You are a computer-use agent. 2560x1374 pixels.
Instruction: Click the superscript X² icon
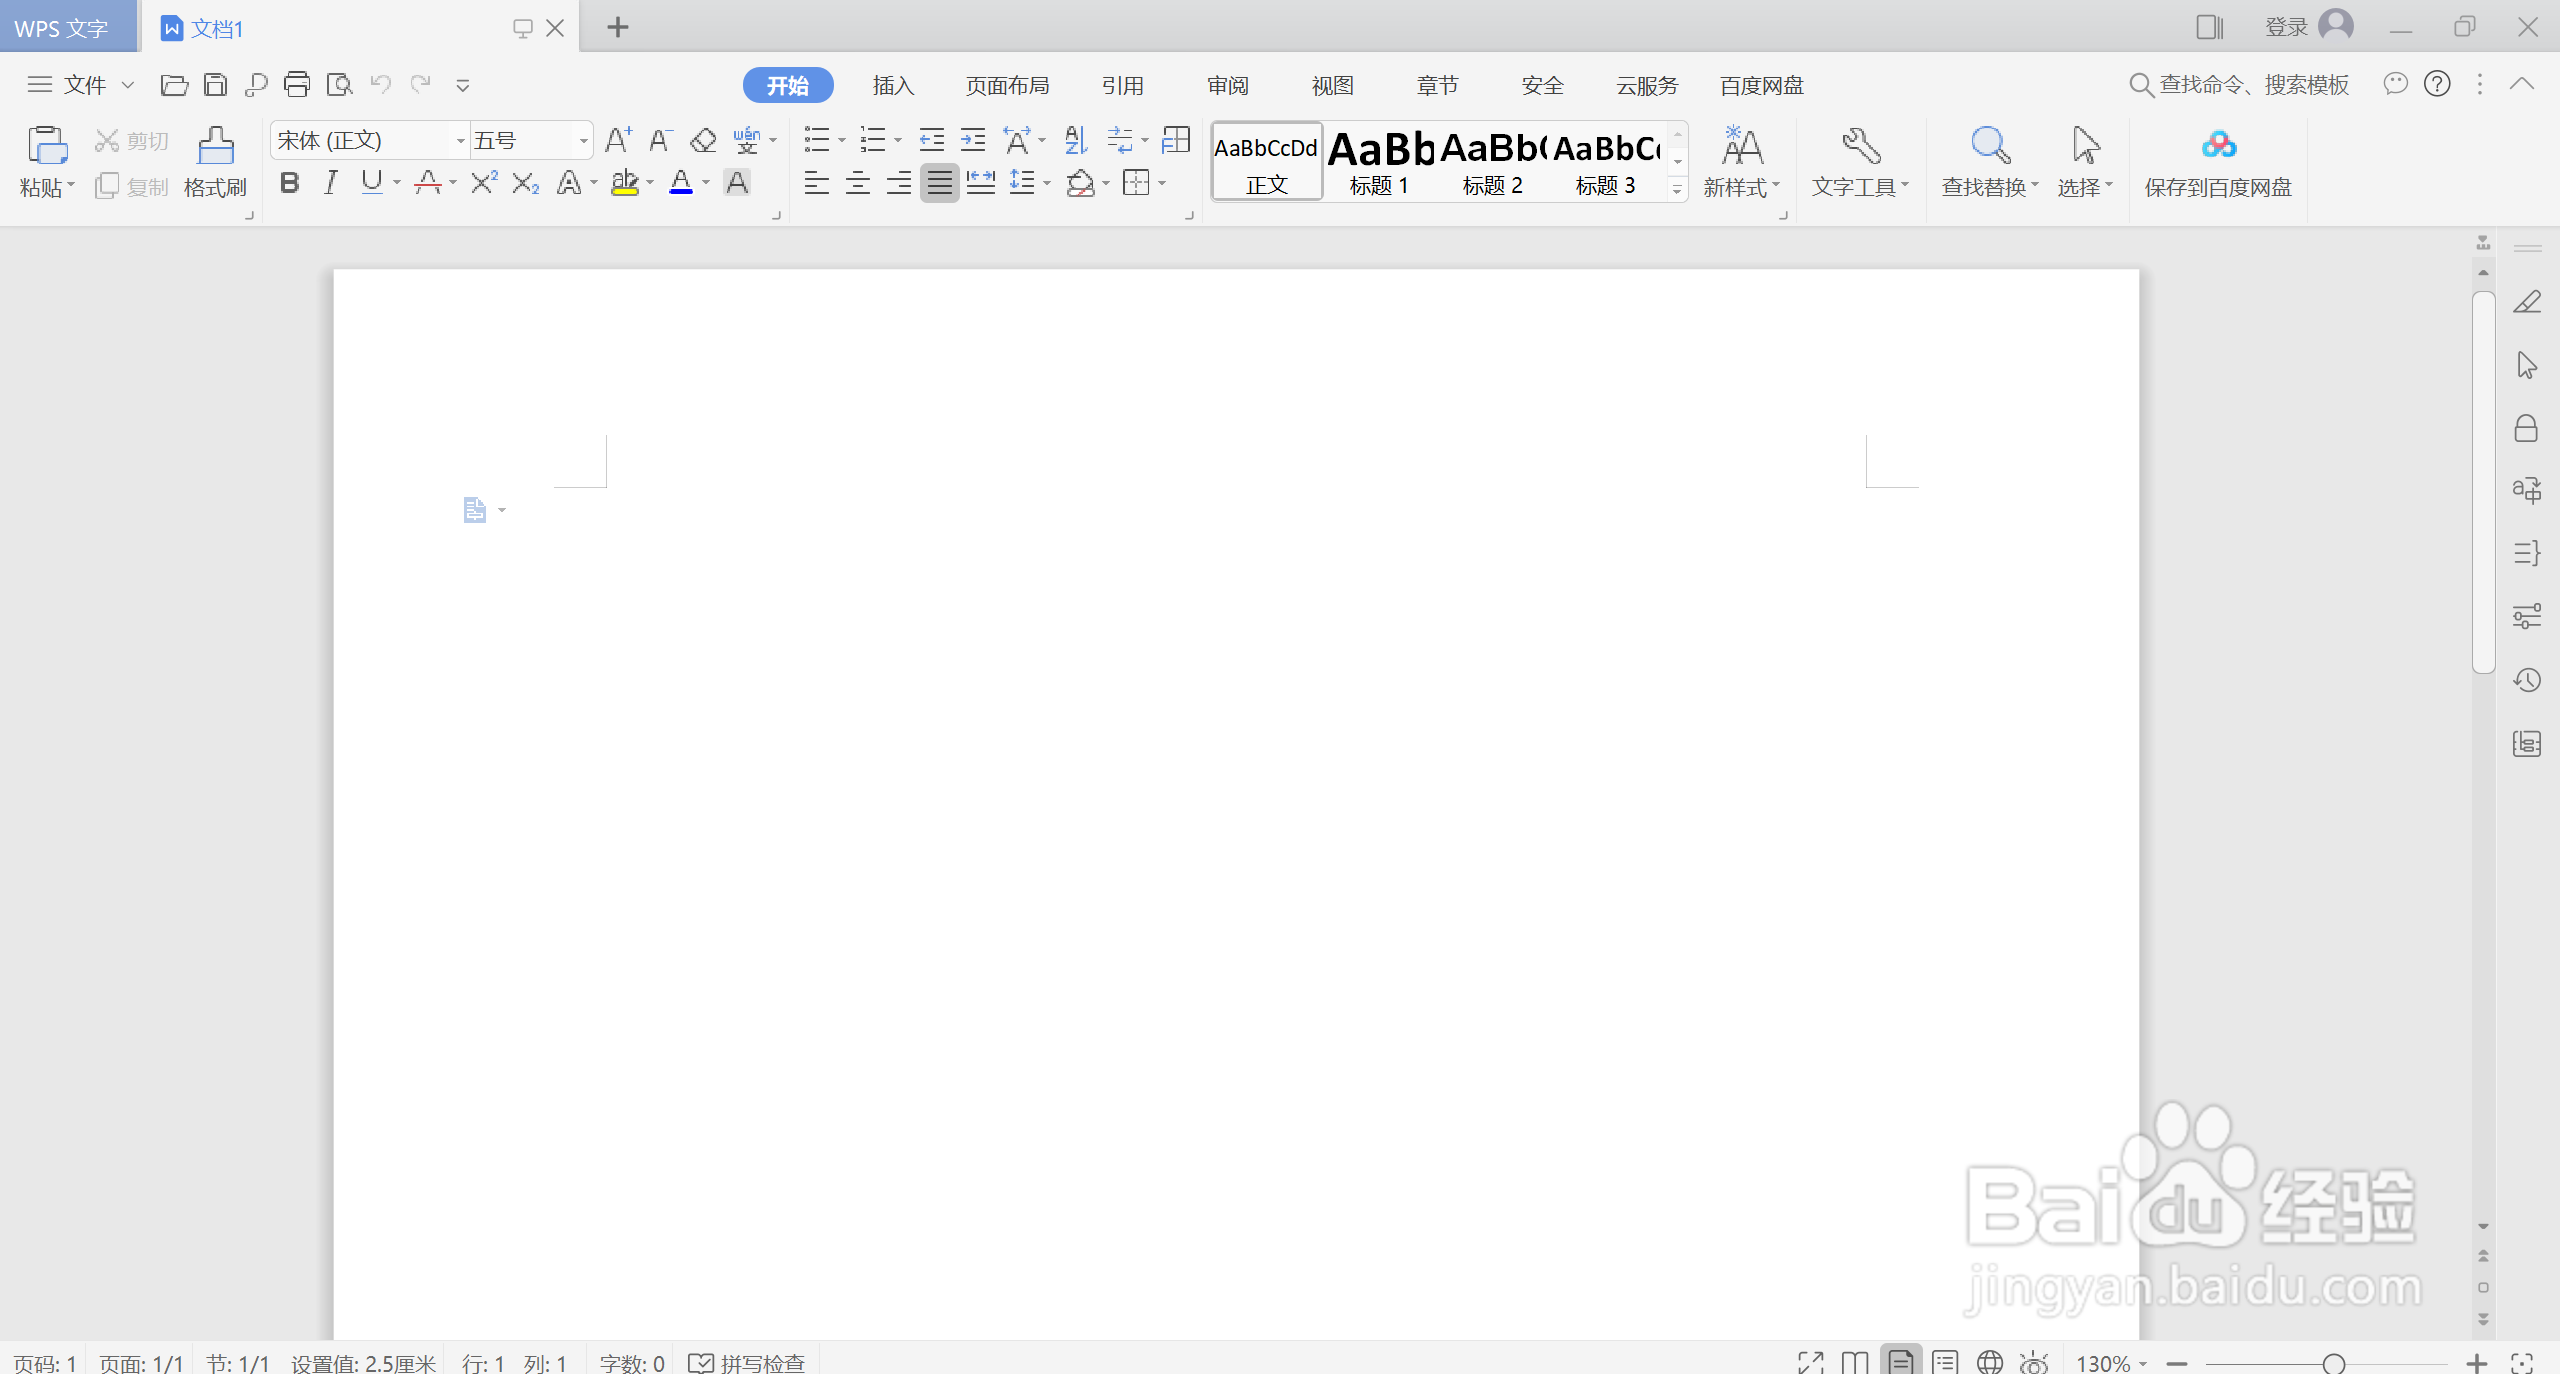[x=484, y=183]
